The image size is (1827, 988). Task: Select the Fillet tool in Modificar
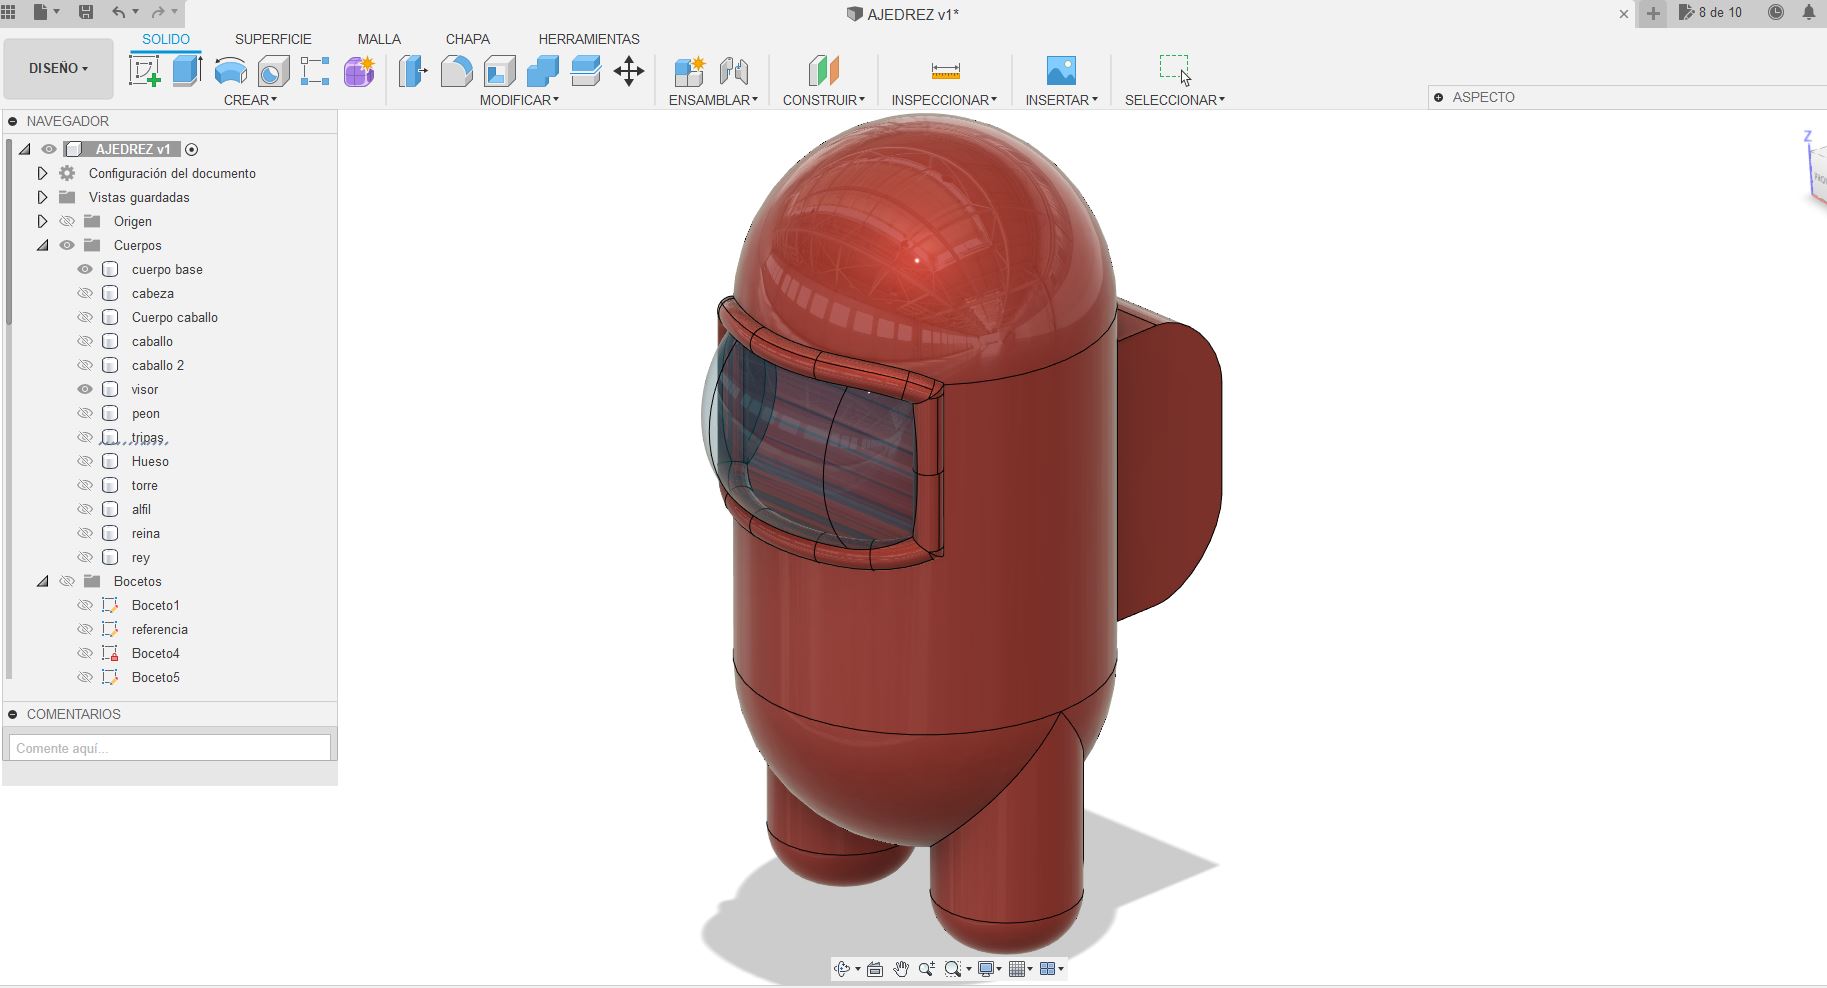[x=456, y=71]
